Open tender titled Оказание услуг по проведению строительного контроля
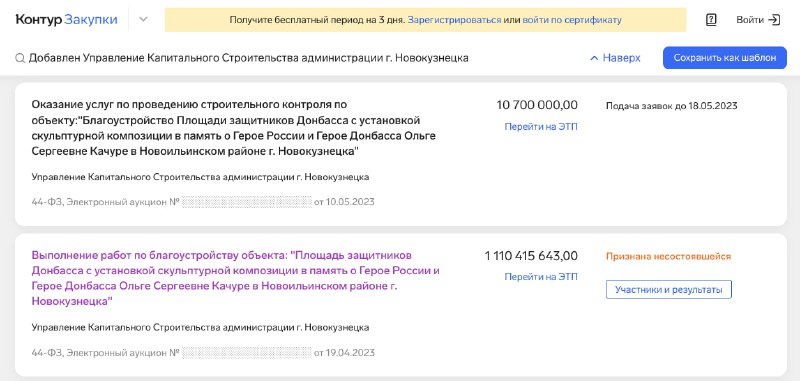The width and height of the screenshot is (800, 381). click(x=234, y=129)
